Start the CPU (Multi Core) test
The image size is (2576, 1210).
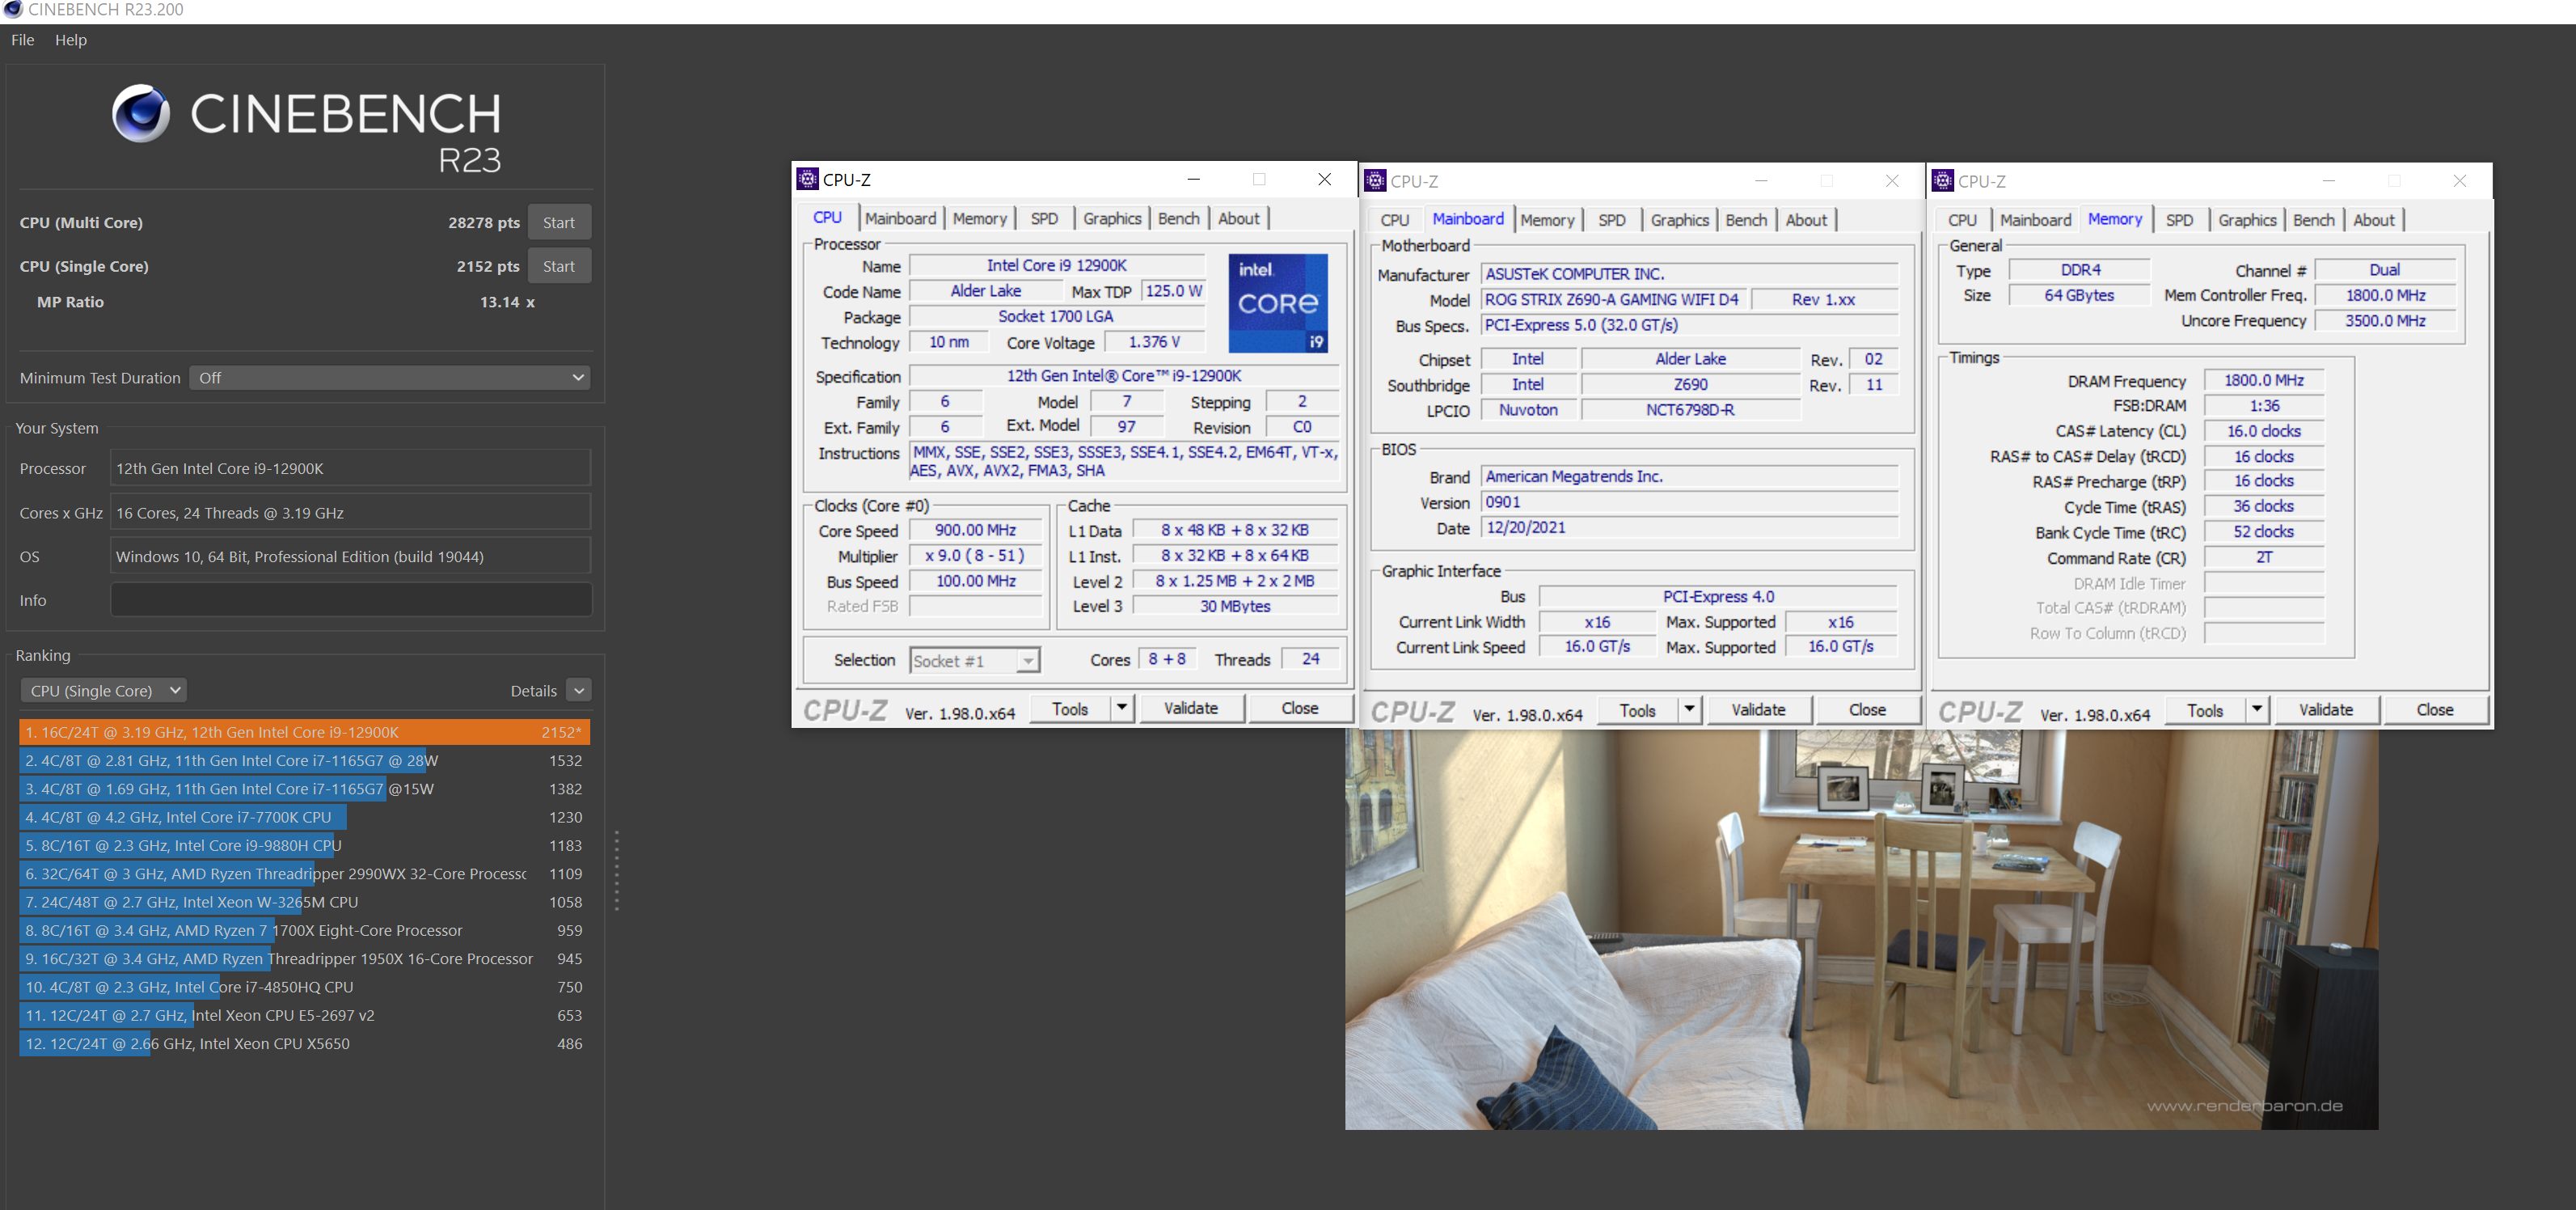click(558, 223)
